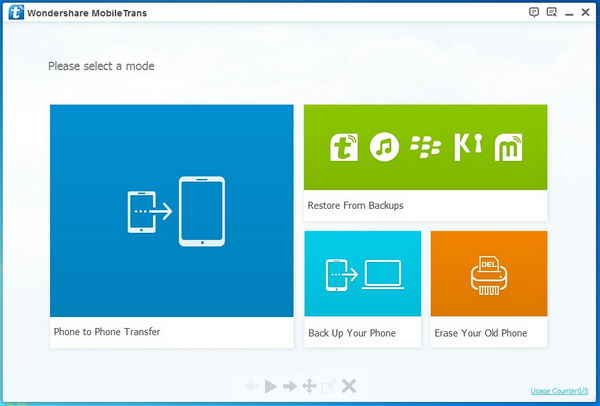This screenshot has width=600, height=406.
Task: Minimize the MobileTrans window
Action: [570, 12]
